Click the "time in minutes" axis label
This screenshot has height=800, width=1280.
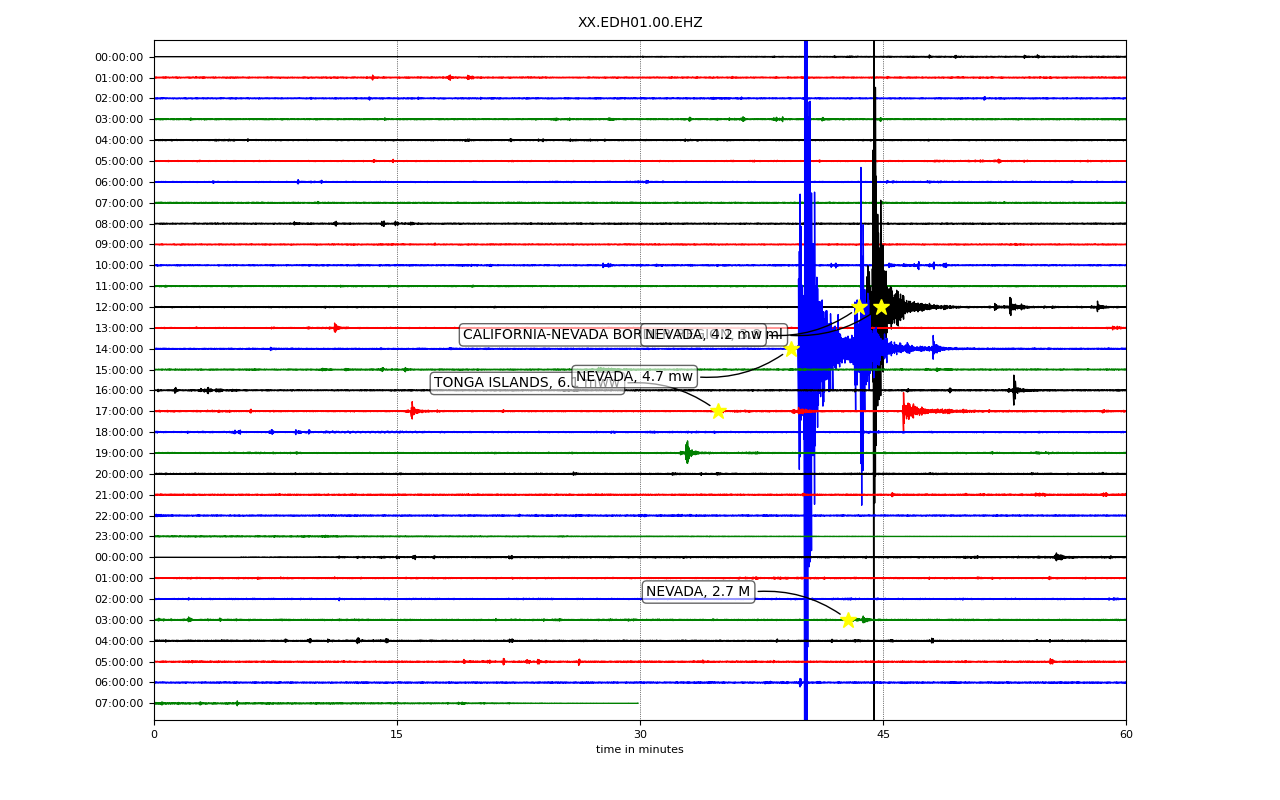pos(640,750)
